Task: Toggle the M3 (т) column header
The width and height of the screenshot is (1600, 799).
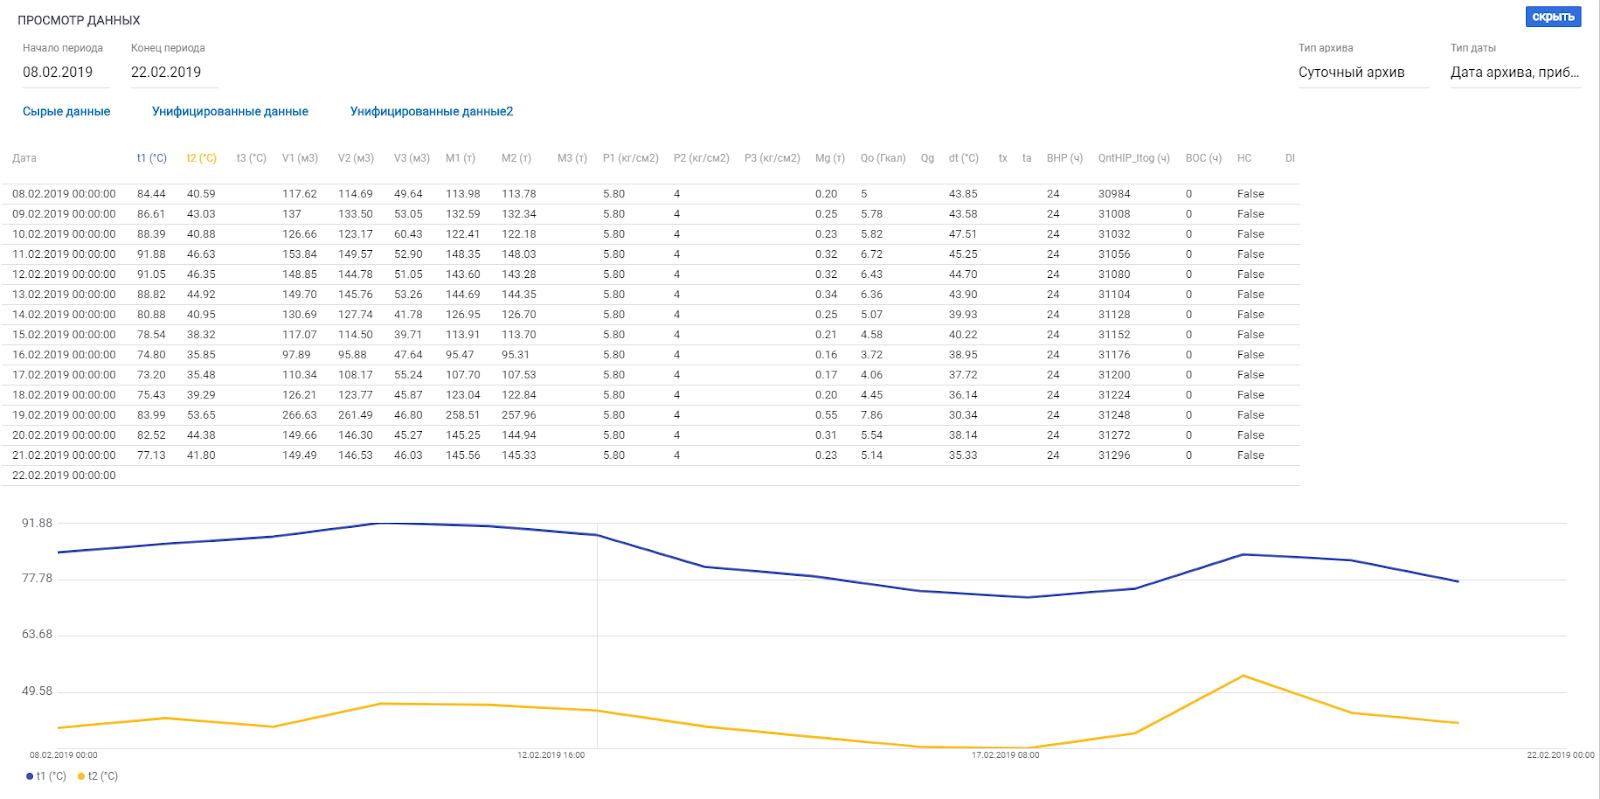Action: (x=572, y=158)
